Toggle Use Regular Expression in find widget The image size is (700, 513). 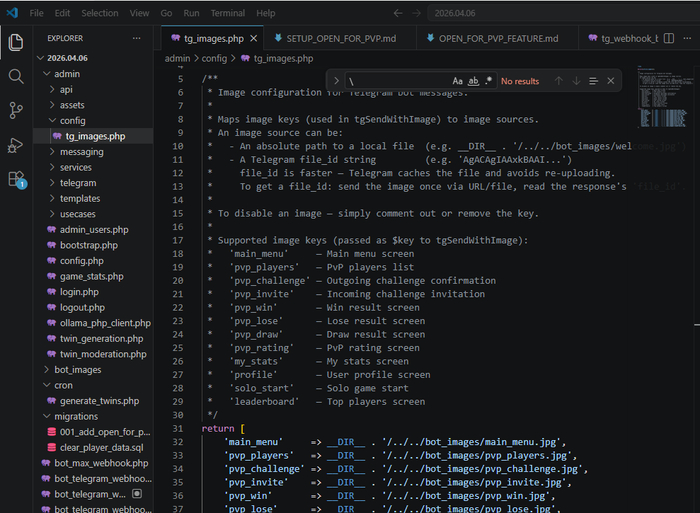488,81
